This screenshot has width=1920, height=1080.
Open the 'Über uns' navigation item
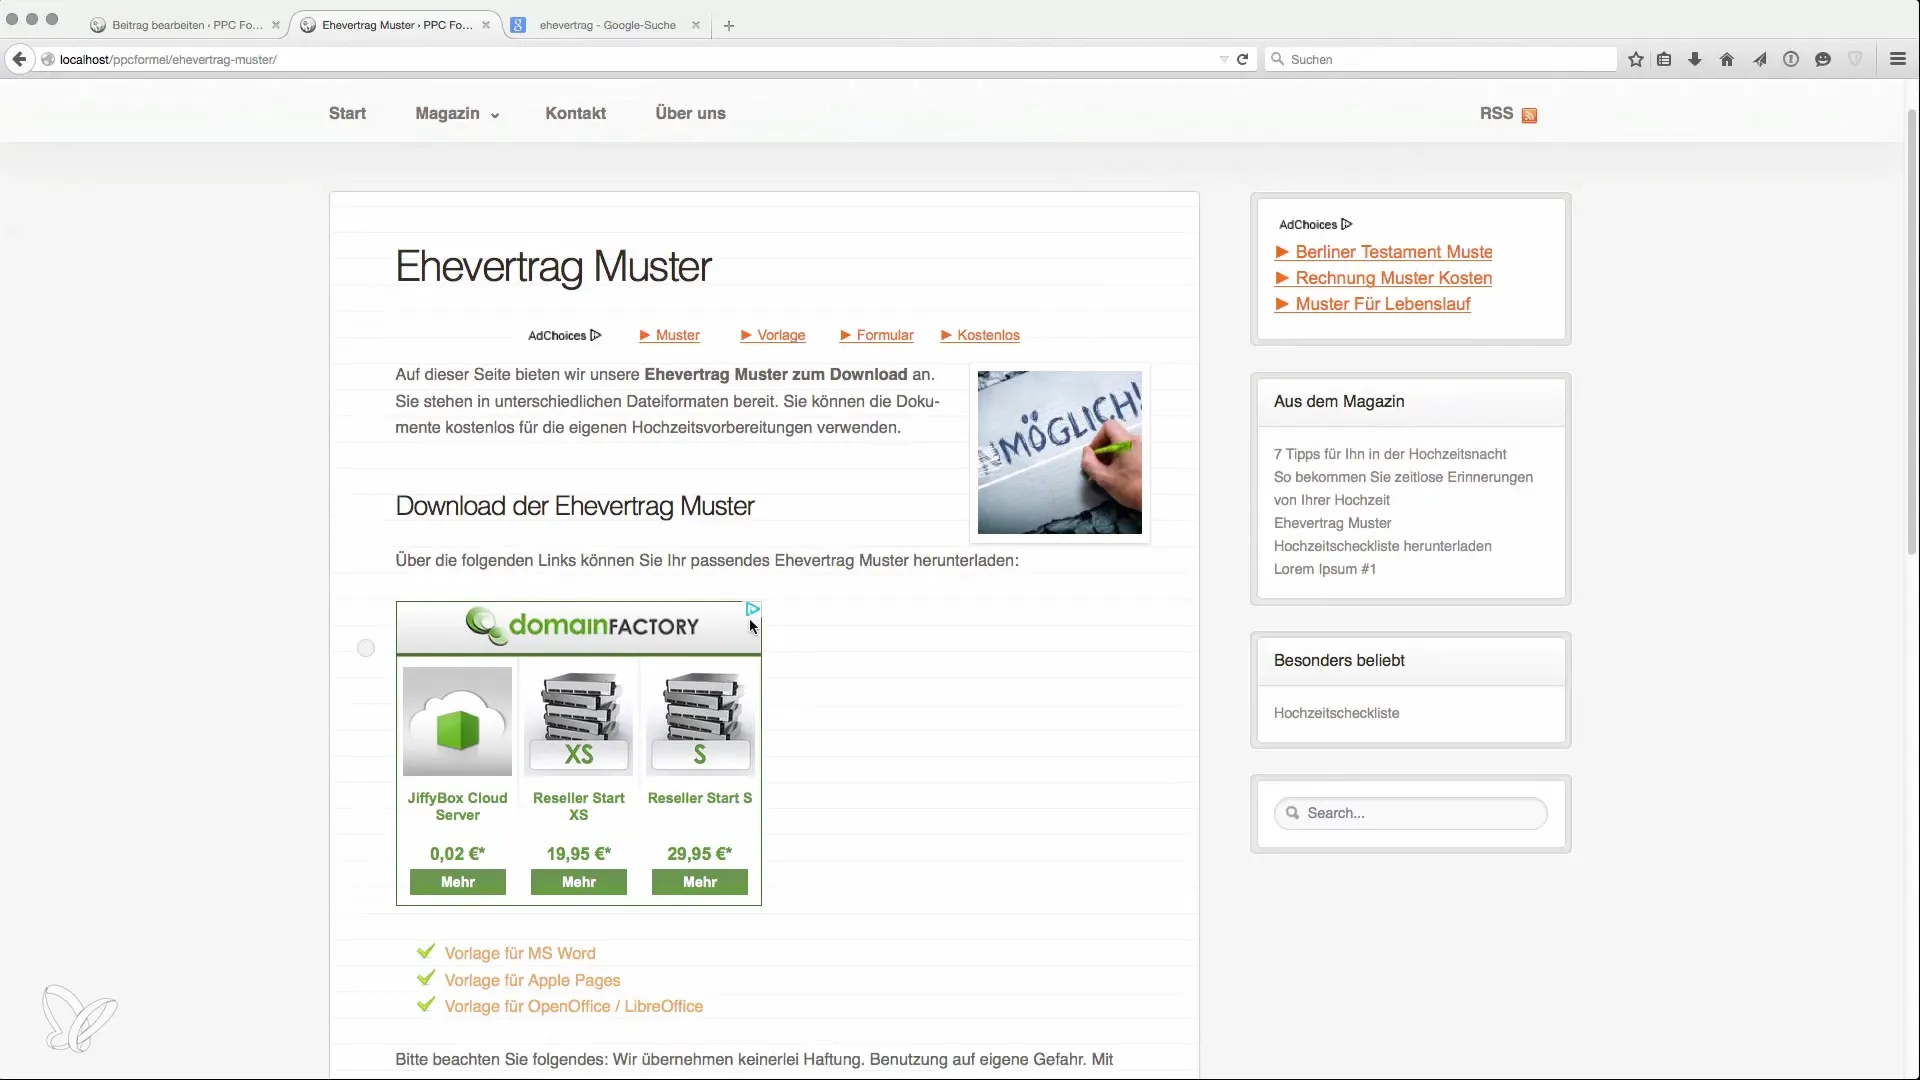click(690, 113)
